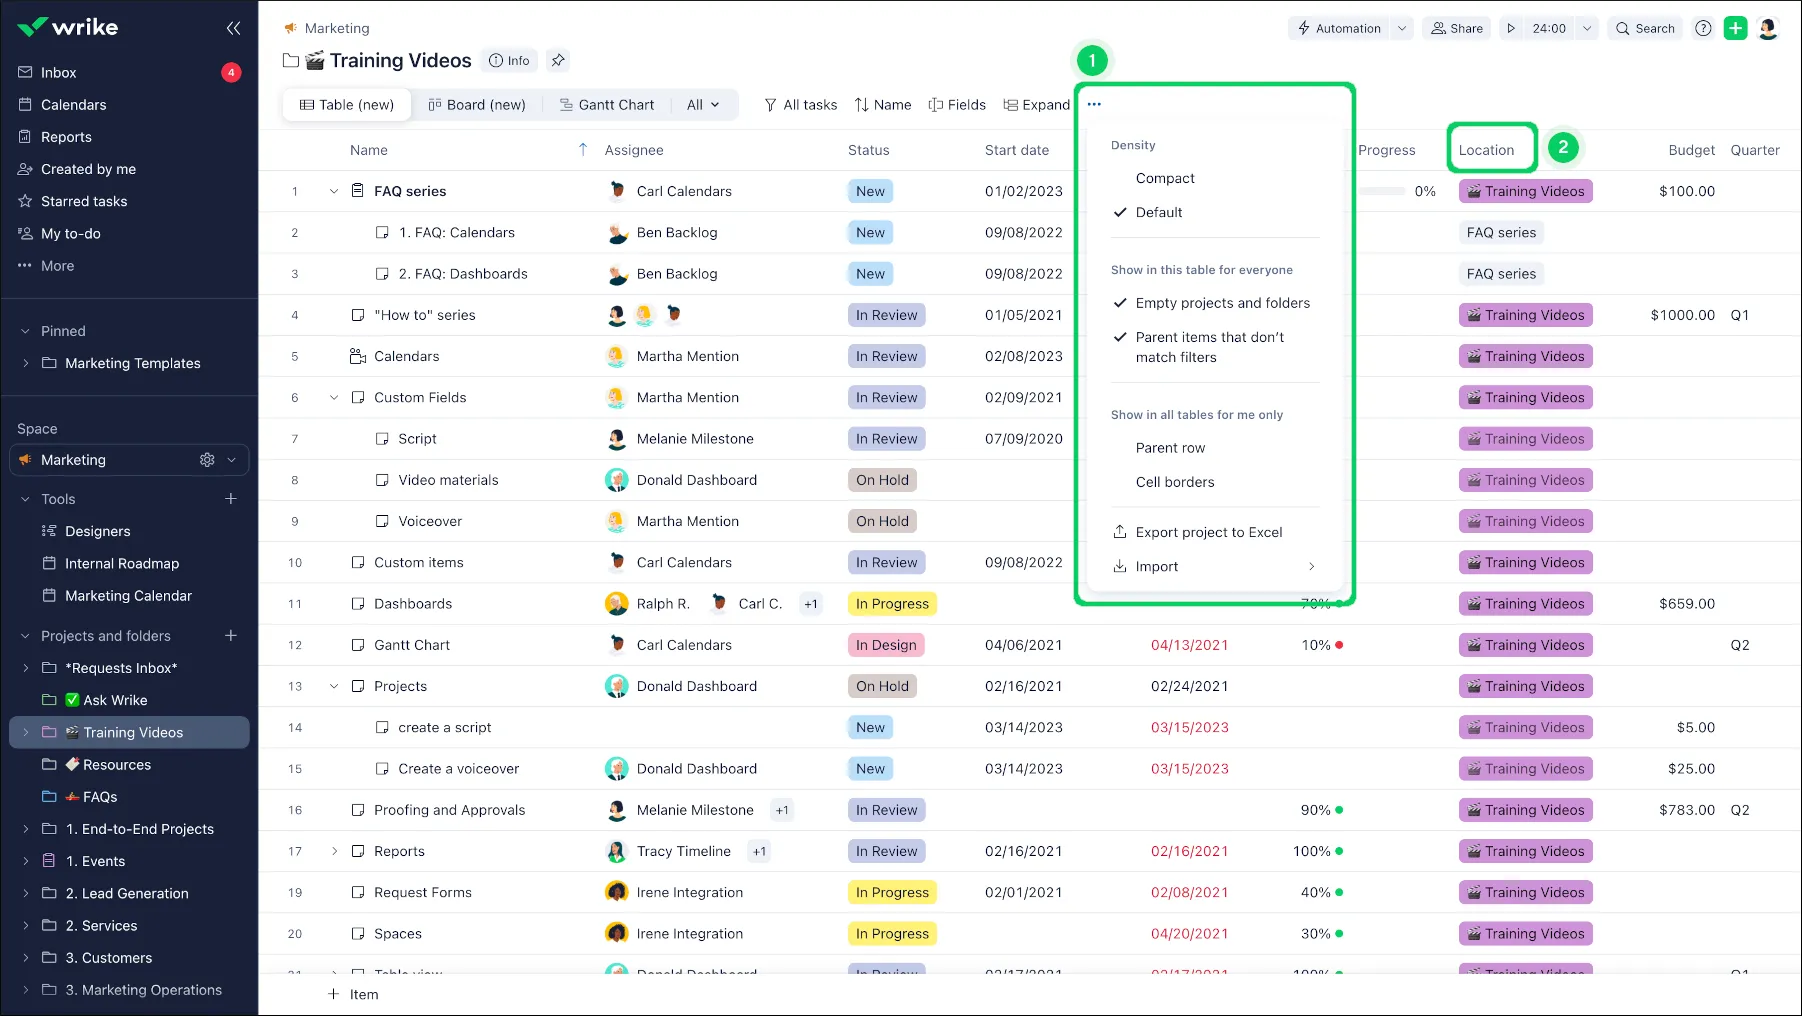Collapse the sidebar with the double-chevron icon
Viewport: 1802px width, 1016px height.
tap(233, 28)
